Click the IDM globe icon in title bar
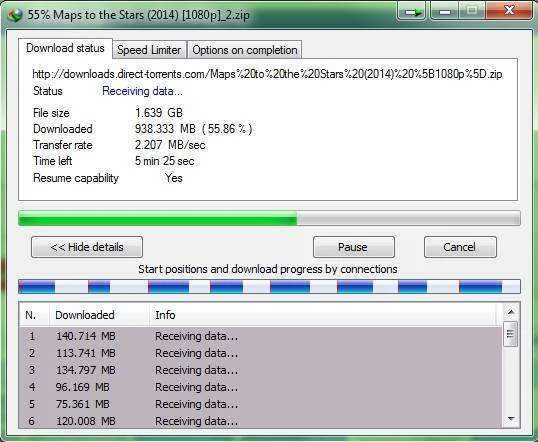This screenshot has width=538, height=442. coord(14,15)
